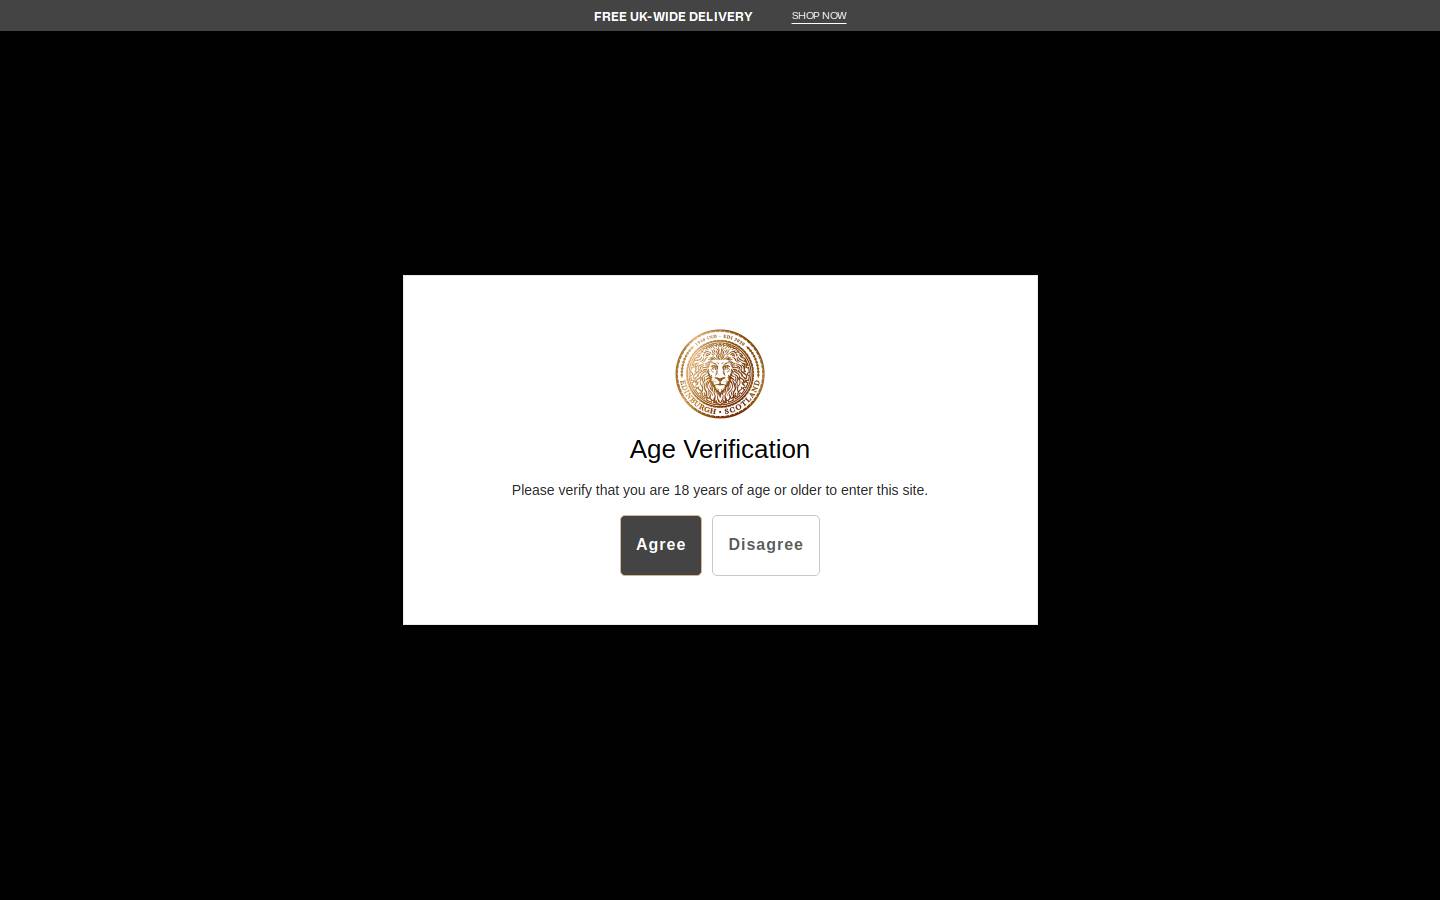1440x900 pixels.
Task: Open the SHOP NOW link
Action: (819, 16)
